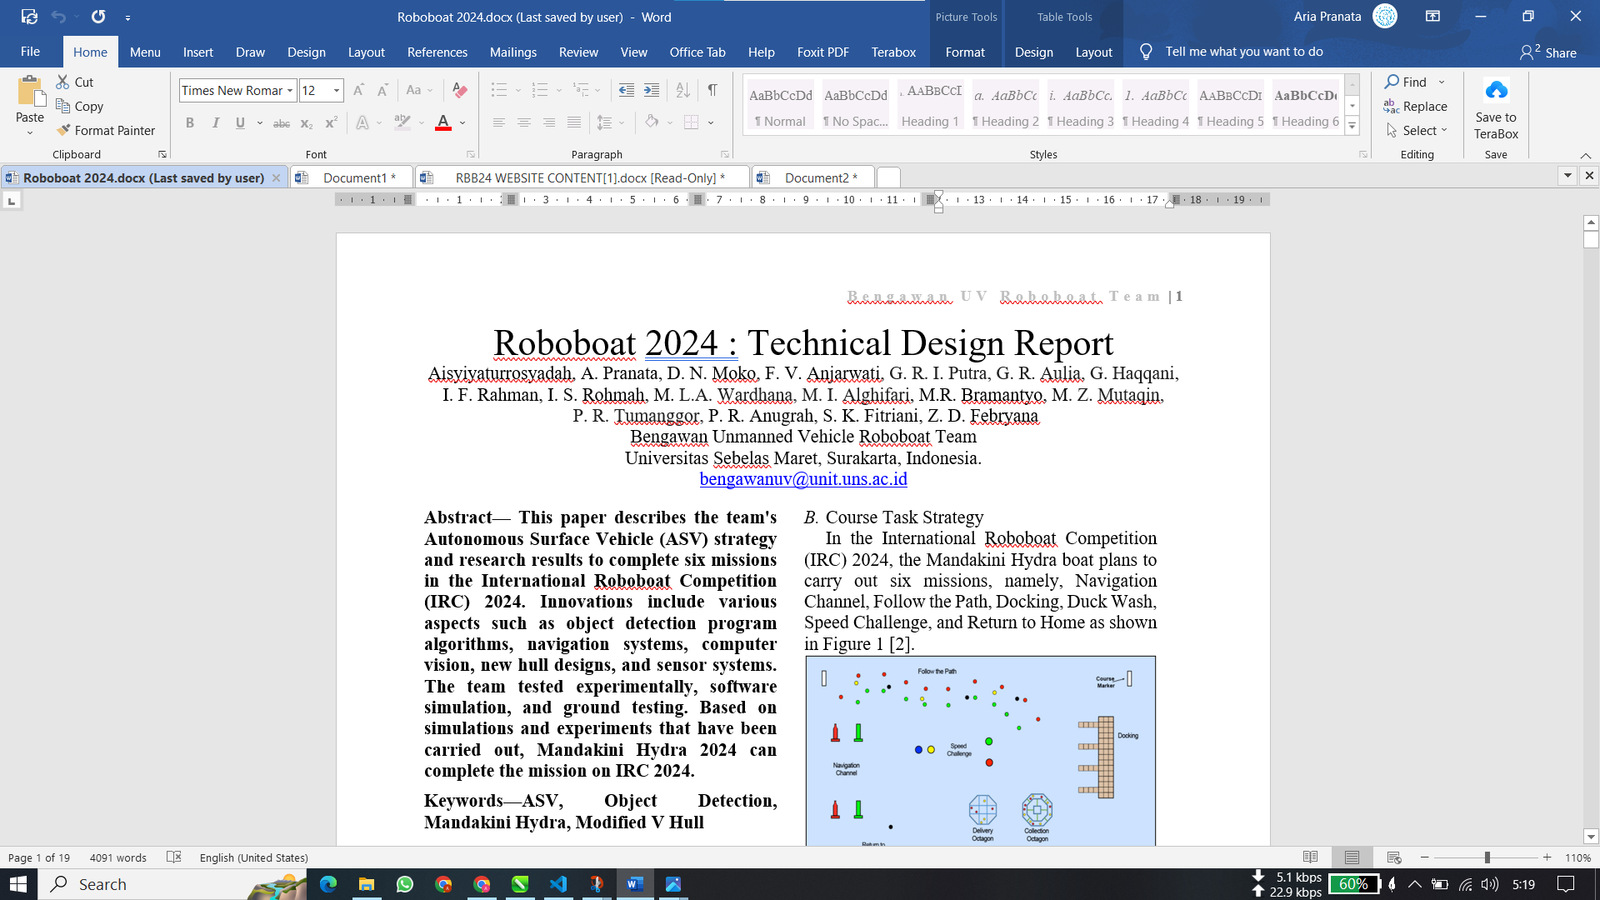
Task: Toggle italic text formatting
Action: [215, 123]
